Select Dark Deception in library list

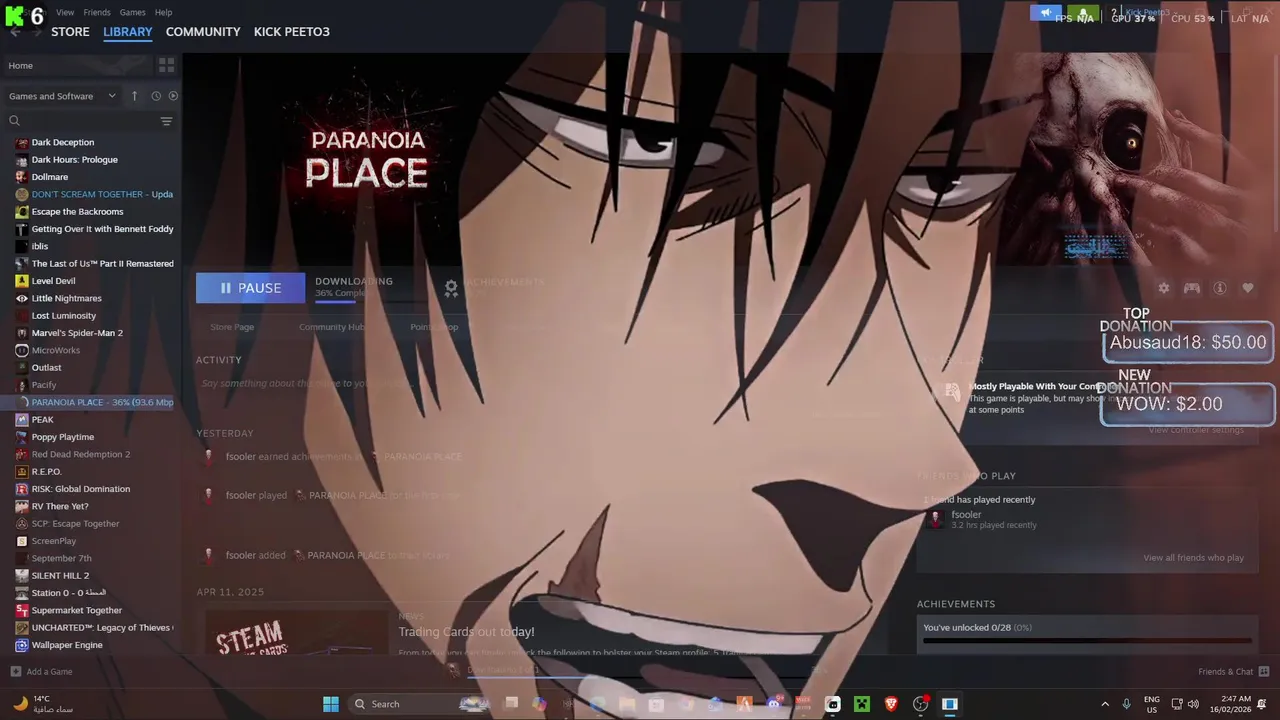point(62,142)
